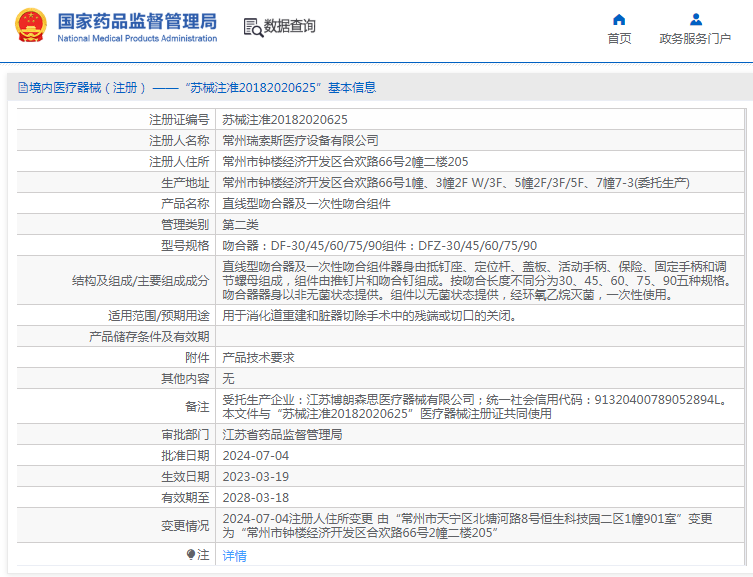Image resolution: width=753 pixels, height=577 pixels.
Task: Click the 首页 home icon
Action: click(619, 20)
